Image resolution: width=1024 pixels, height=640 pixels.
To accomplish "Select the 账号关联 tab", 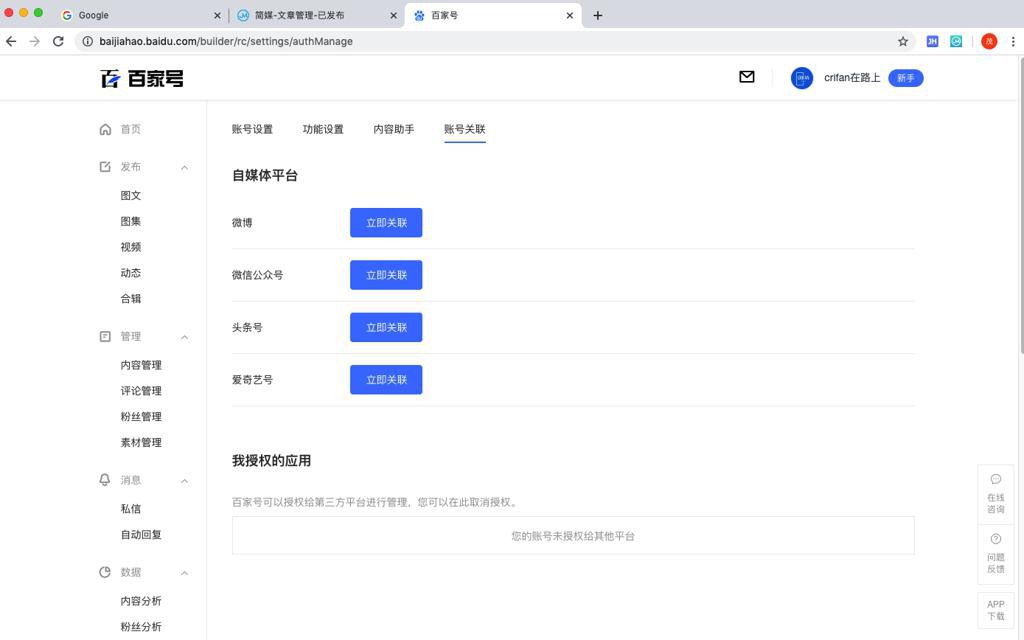I will point(464,129).
